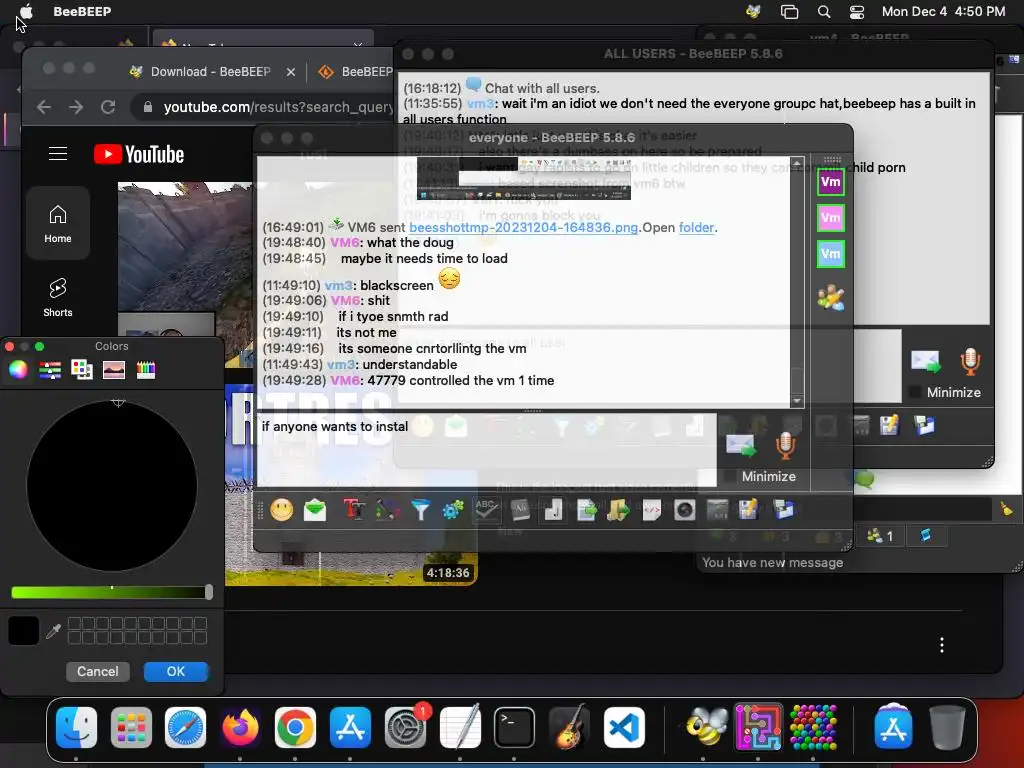The width and height of the screenshot is (1024, 768).
Task: Switch to color sliders tab in Colors
Action: (50, 370)
